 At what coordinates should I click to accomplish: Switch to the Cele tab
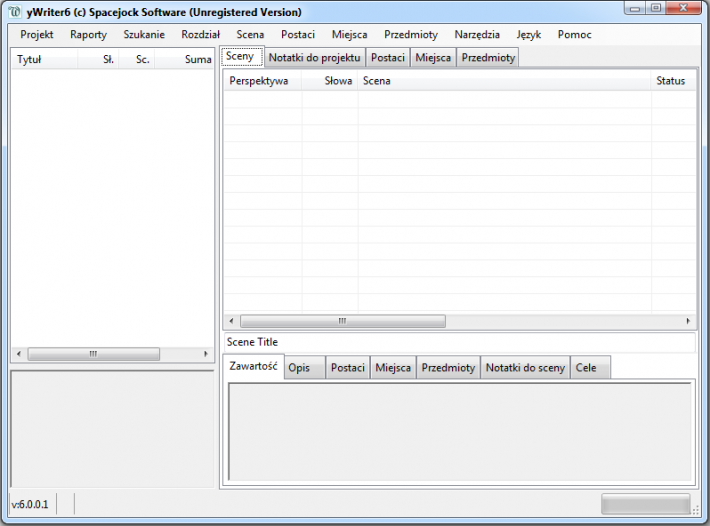click(x=590, y=368)
